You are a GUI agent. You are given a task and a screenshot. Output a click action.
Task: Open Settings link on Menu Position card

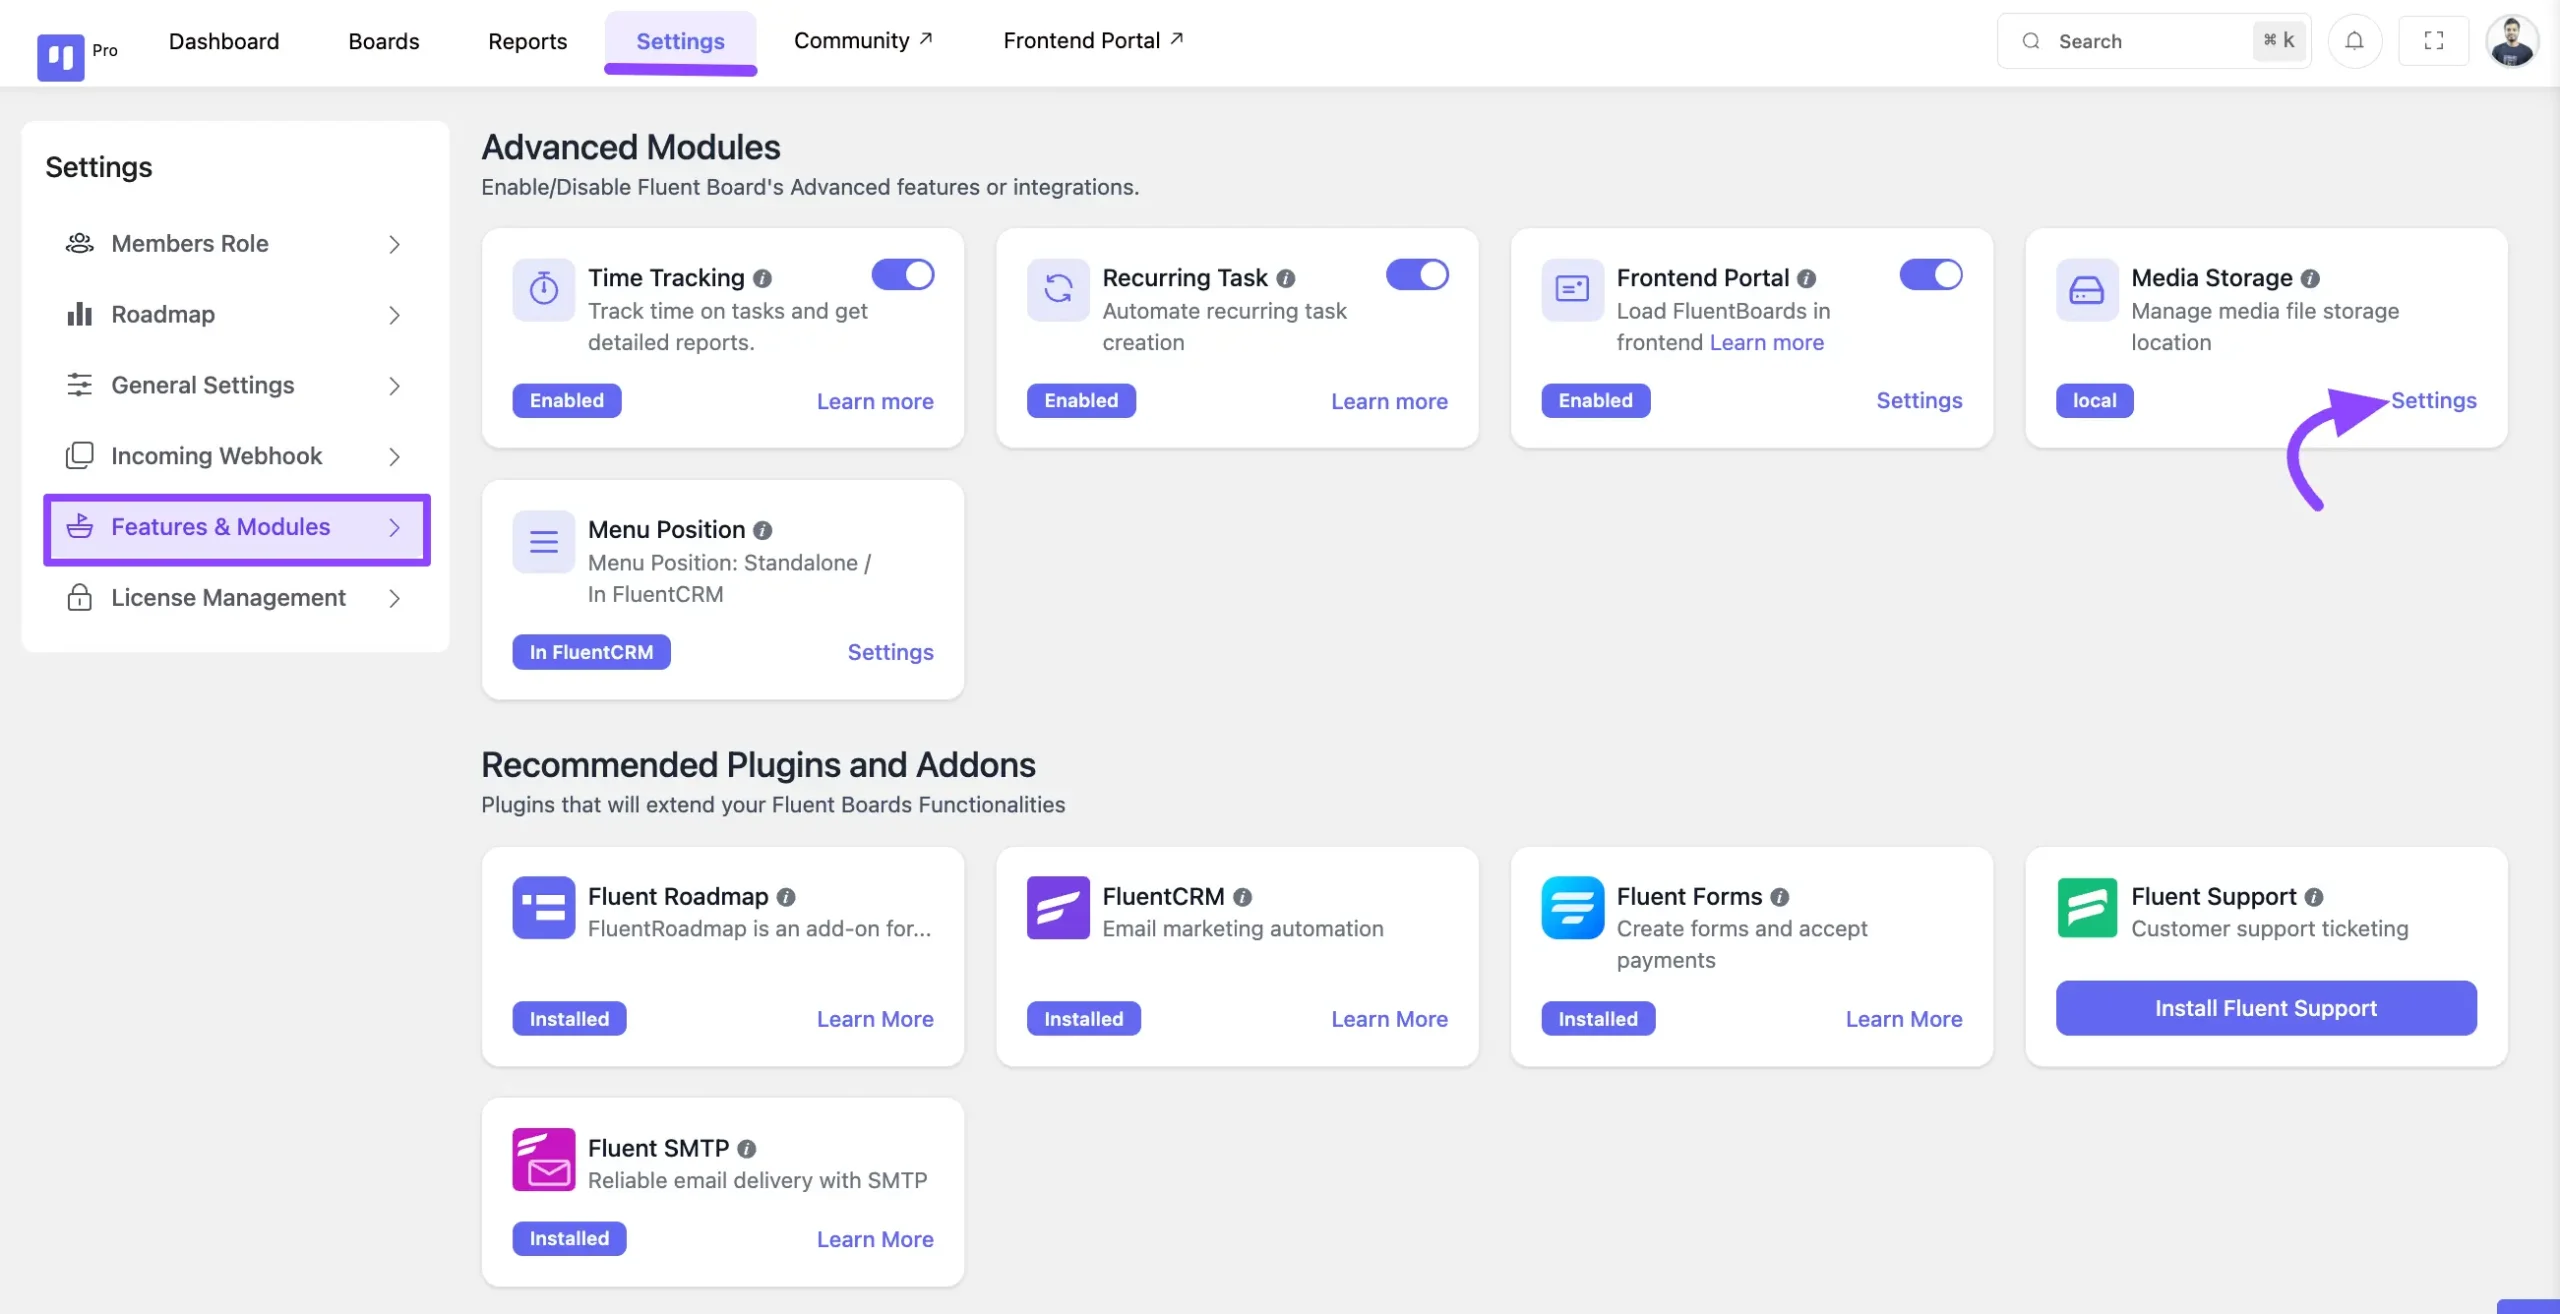[x=890, y=652]
